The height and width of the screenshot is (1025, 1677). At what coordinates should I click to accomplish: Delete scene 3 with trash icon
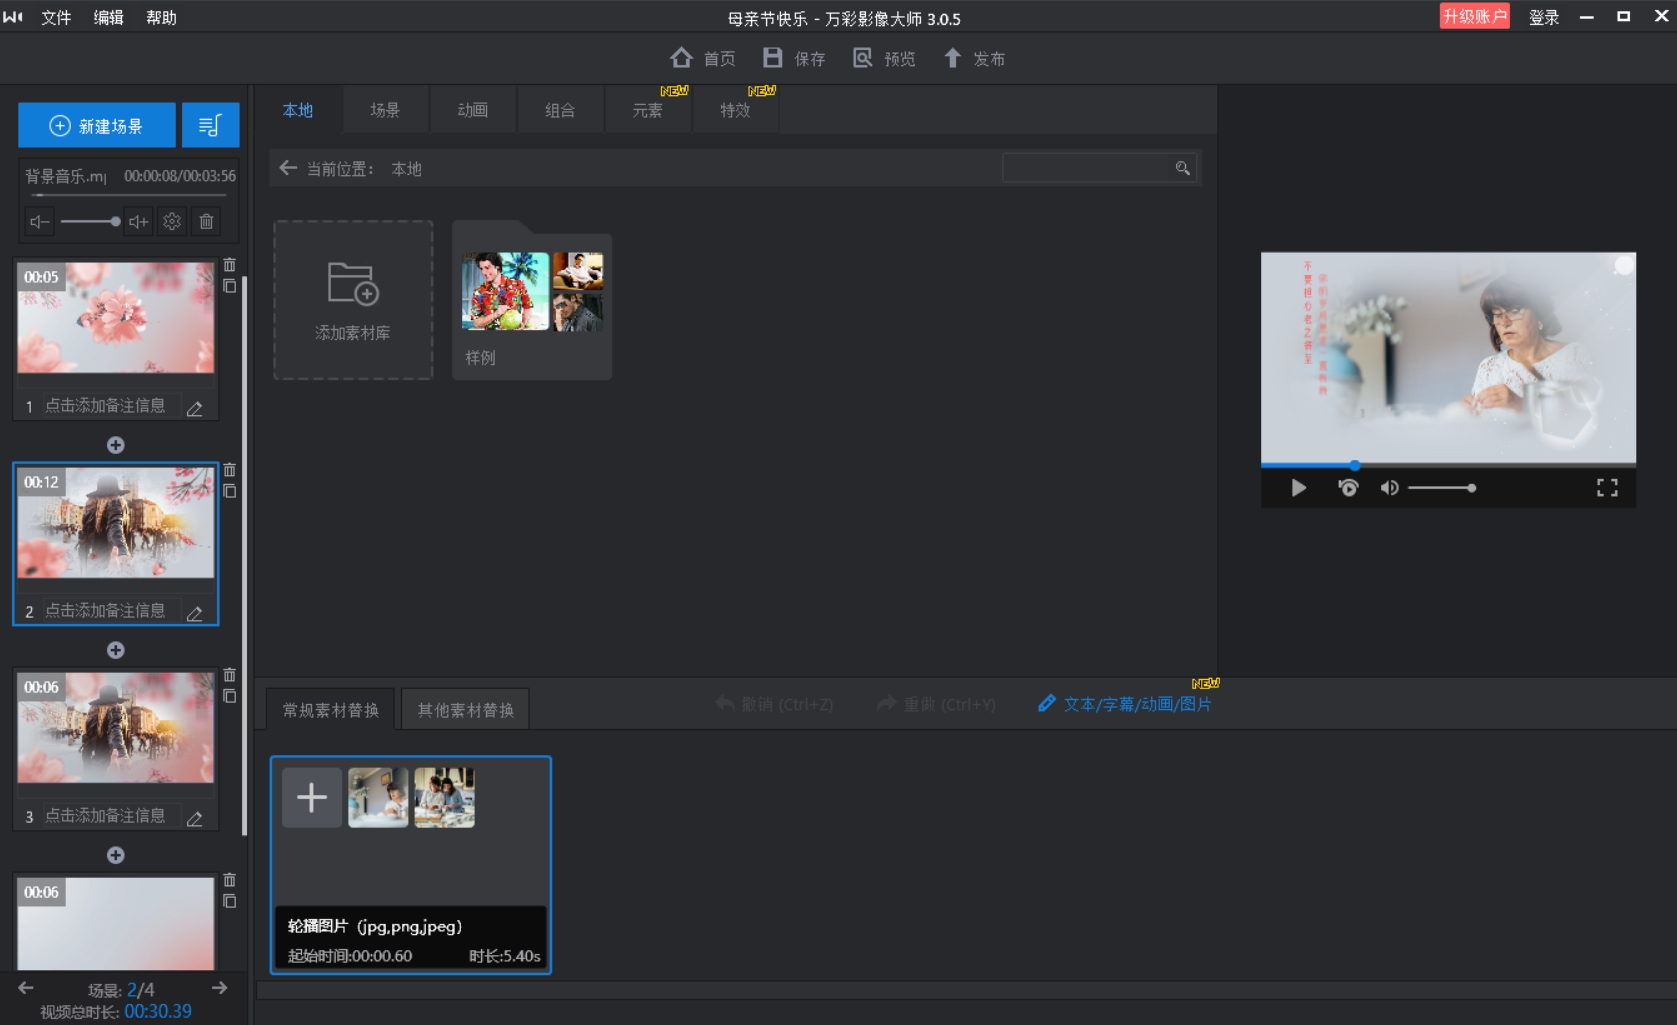click(x=230, y=675)
